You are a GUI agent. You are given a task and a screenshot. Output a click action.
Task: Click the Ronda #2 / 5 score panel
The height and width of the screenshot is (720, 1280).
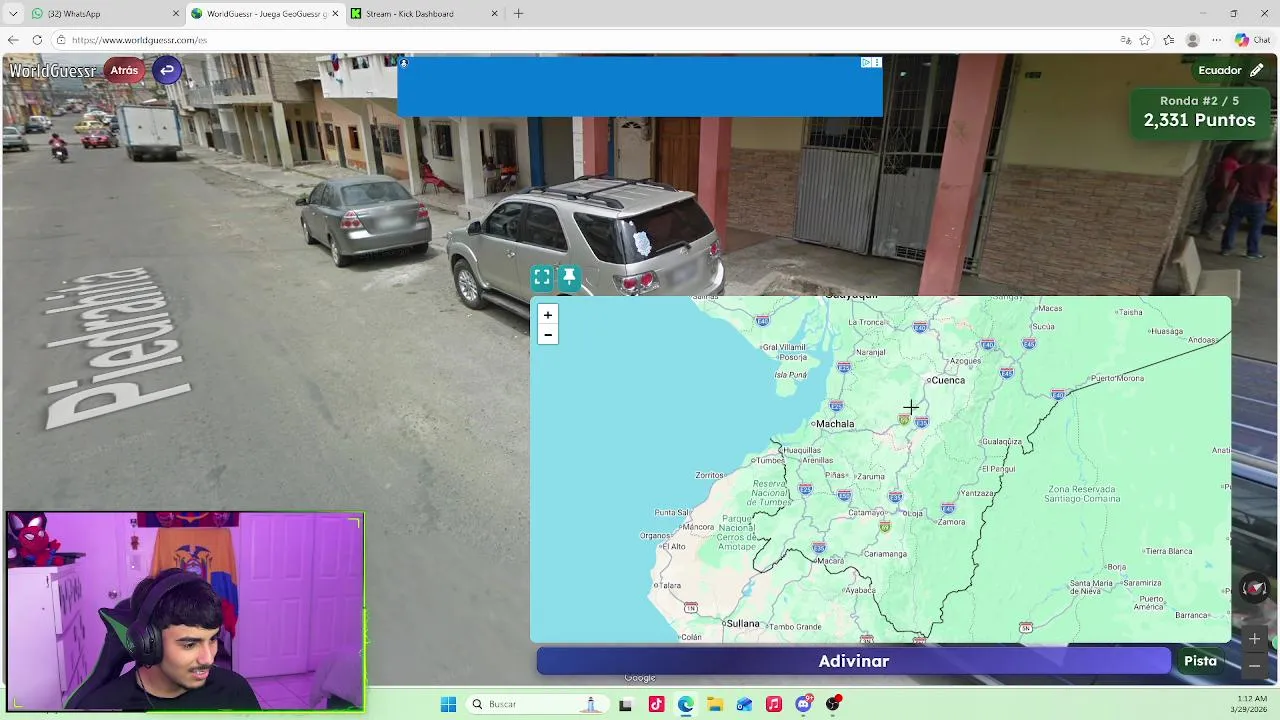point(1199,112)
